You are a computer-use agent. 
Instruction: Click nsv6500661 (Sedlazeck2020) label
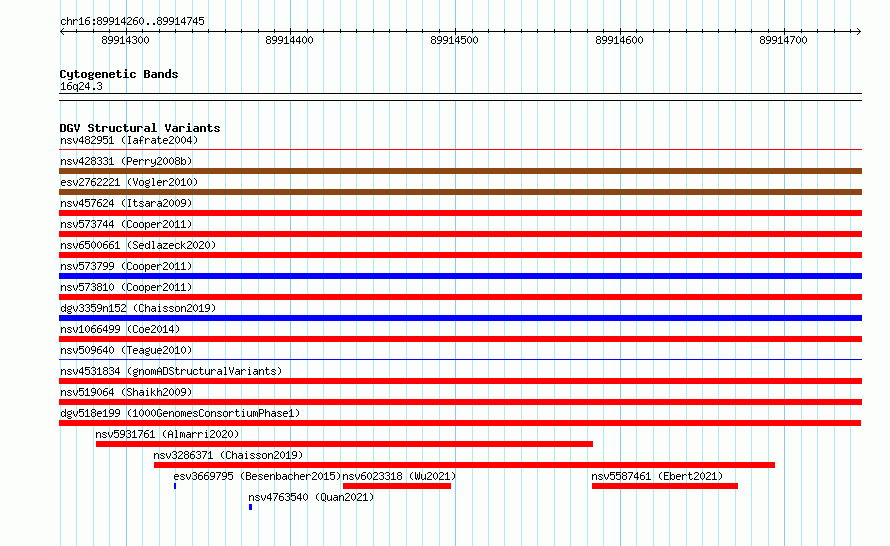tap(138, 245)
